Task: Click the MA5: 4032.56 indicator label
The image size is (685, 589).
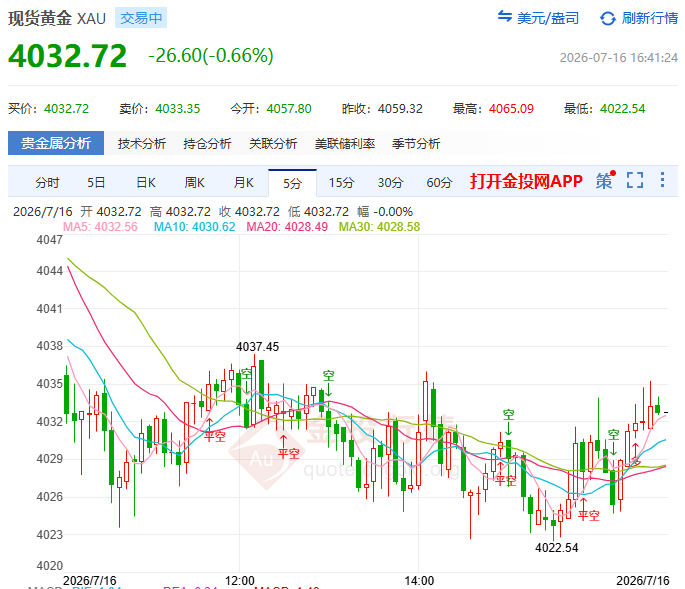Action: [x=100, y=226]
